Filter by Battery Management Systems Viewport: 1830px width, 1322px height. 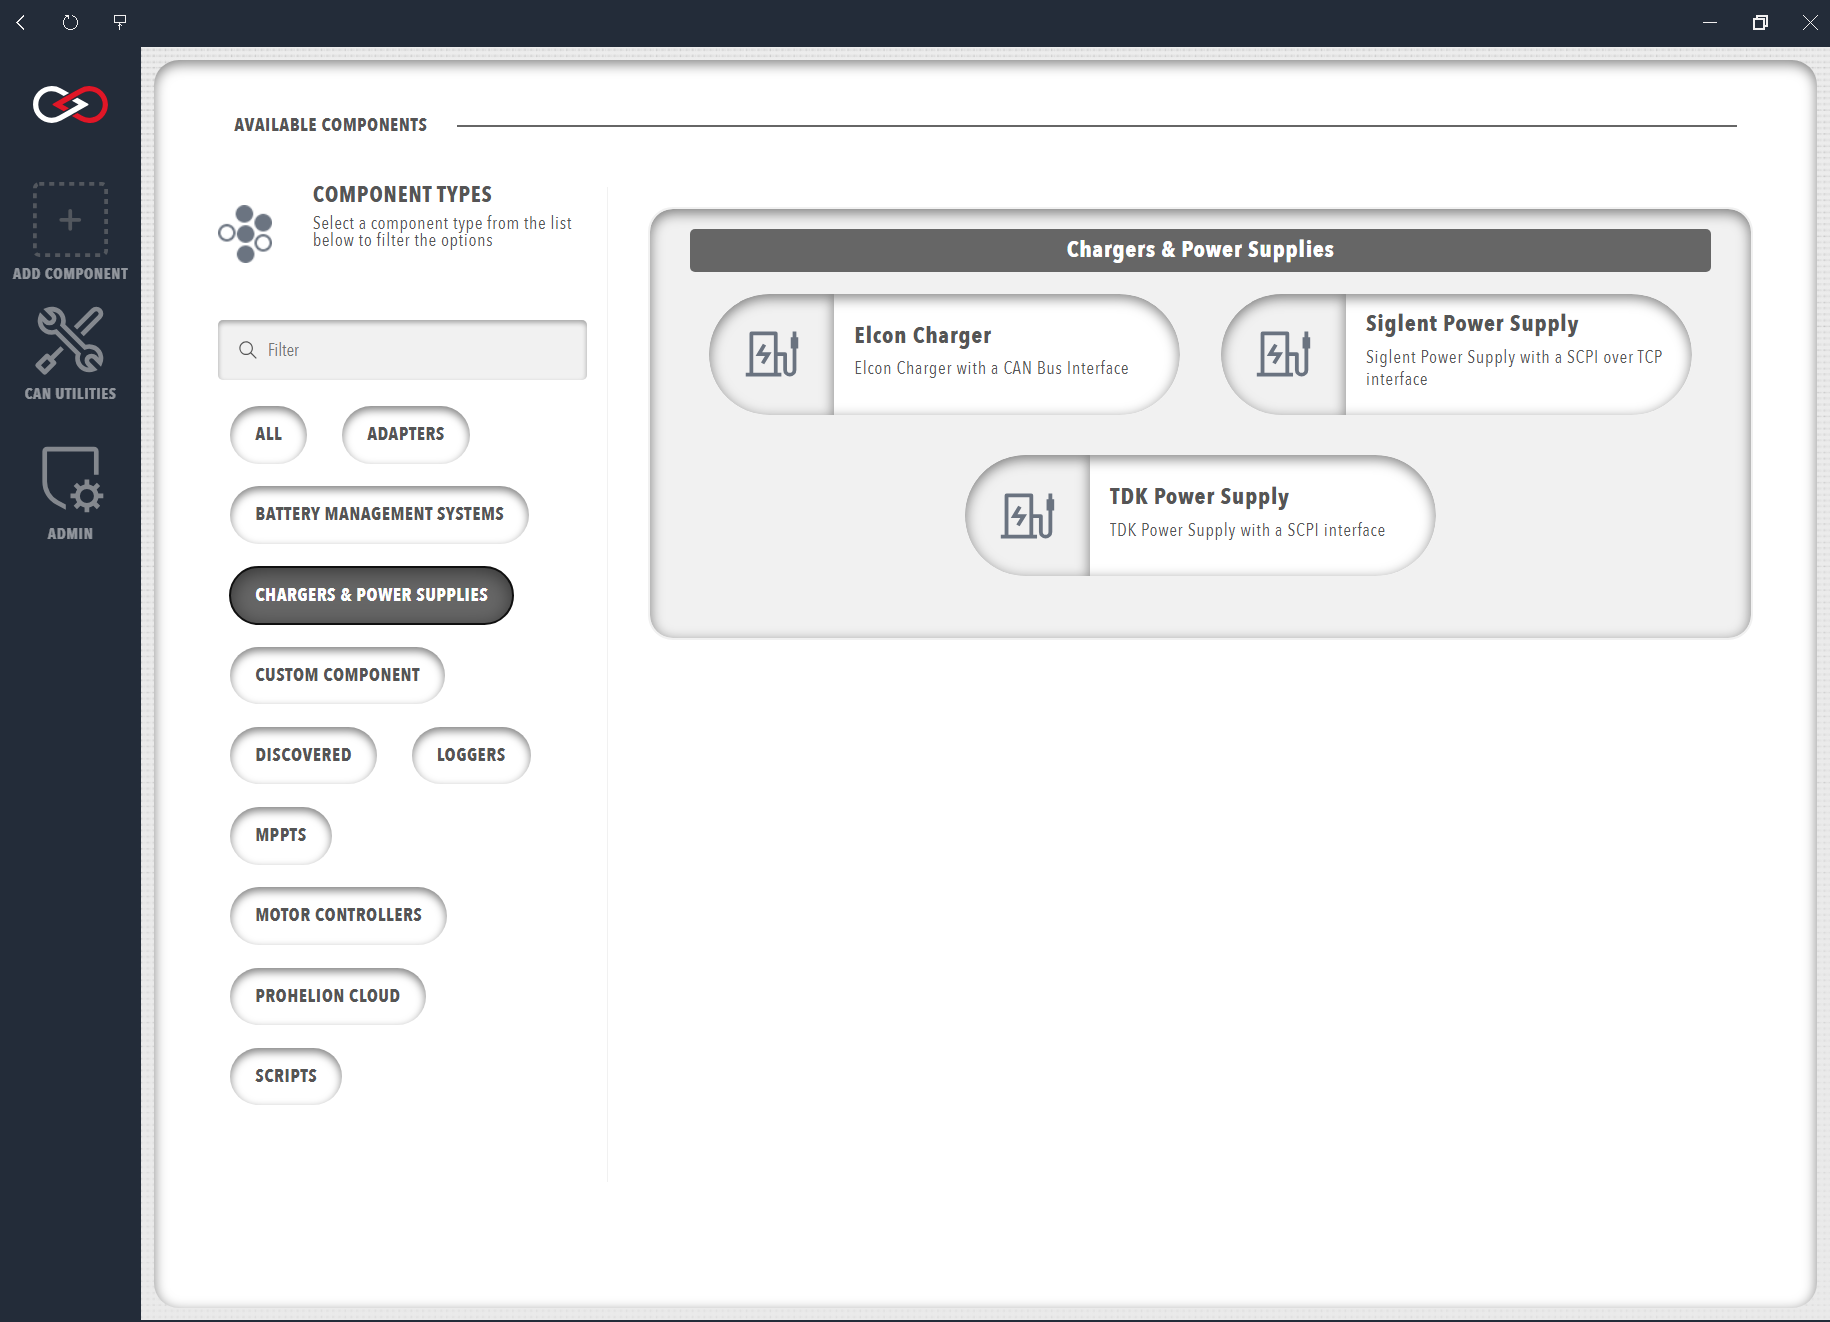(x=379, y=514)
